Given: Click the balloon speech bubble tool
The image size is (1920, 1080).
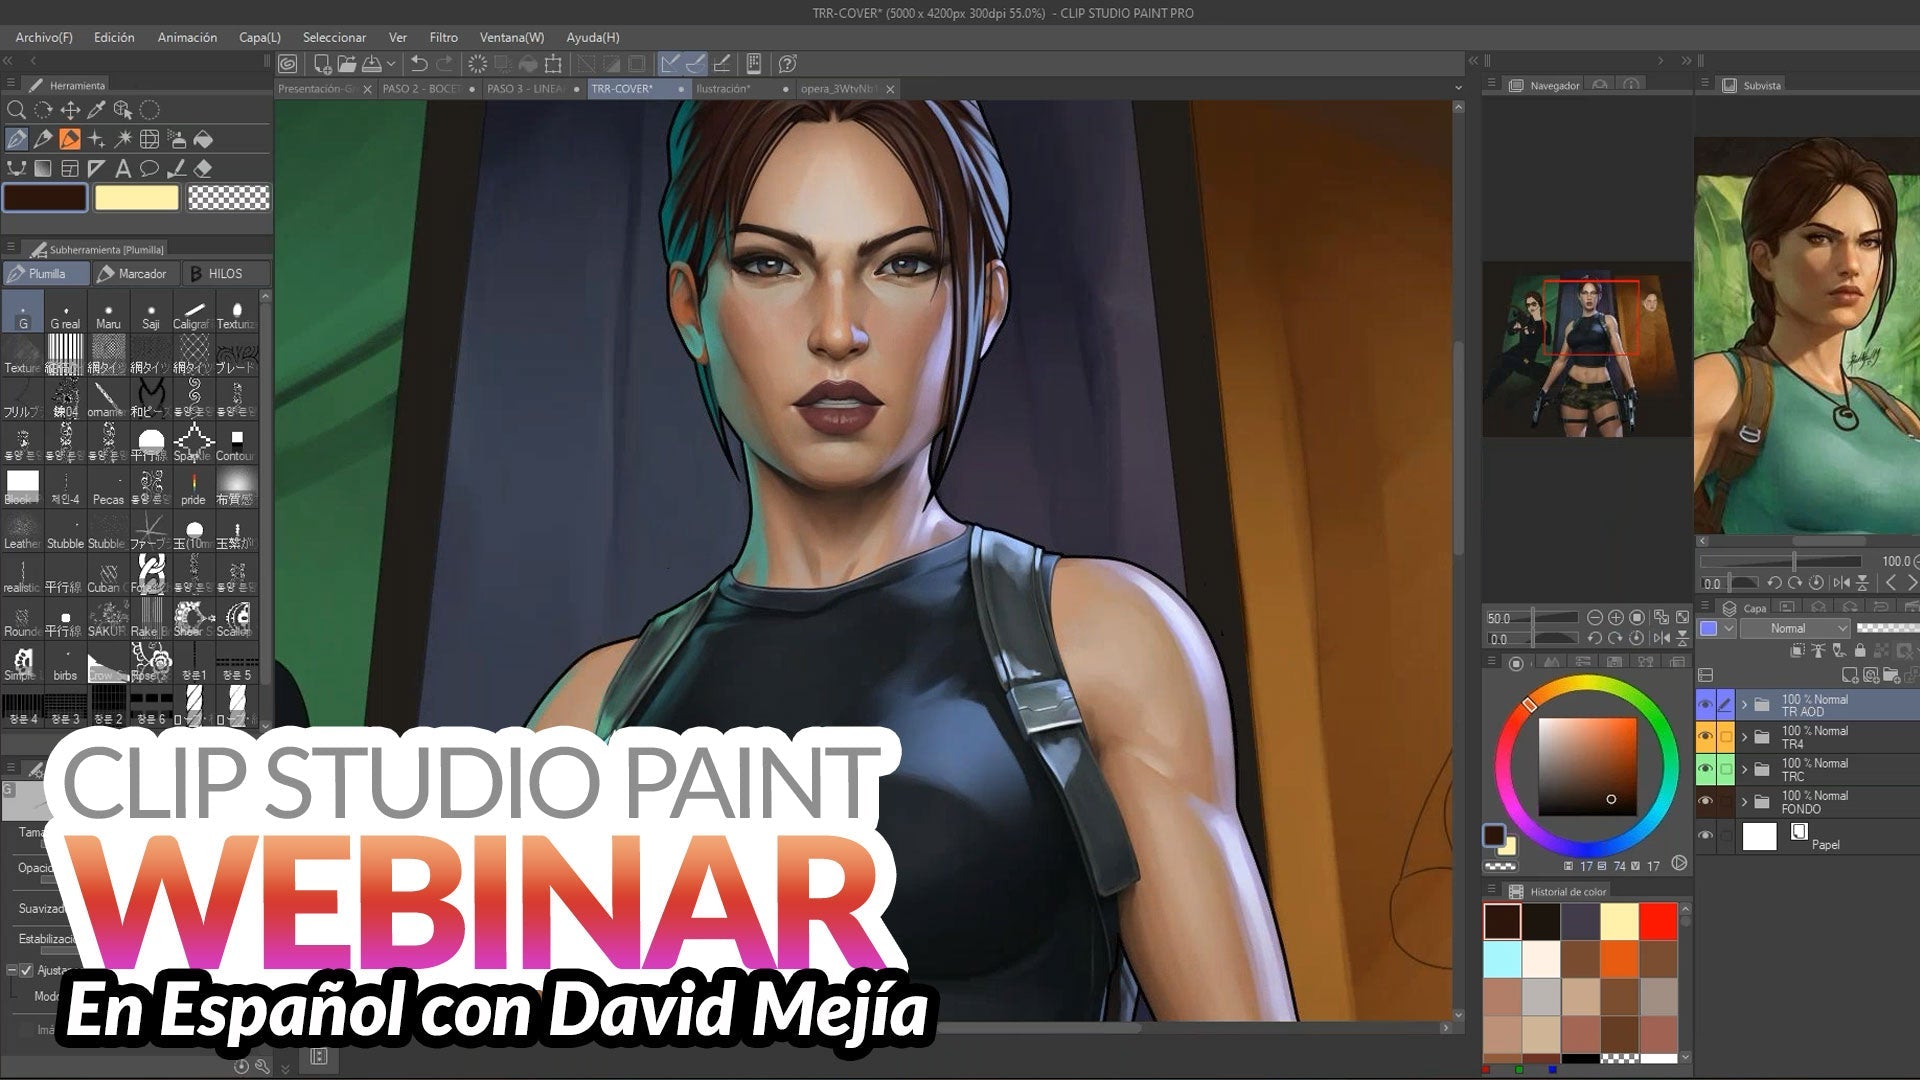Looking at the screenshot, I should click(x=149, y=168).
